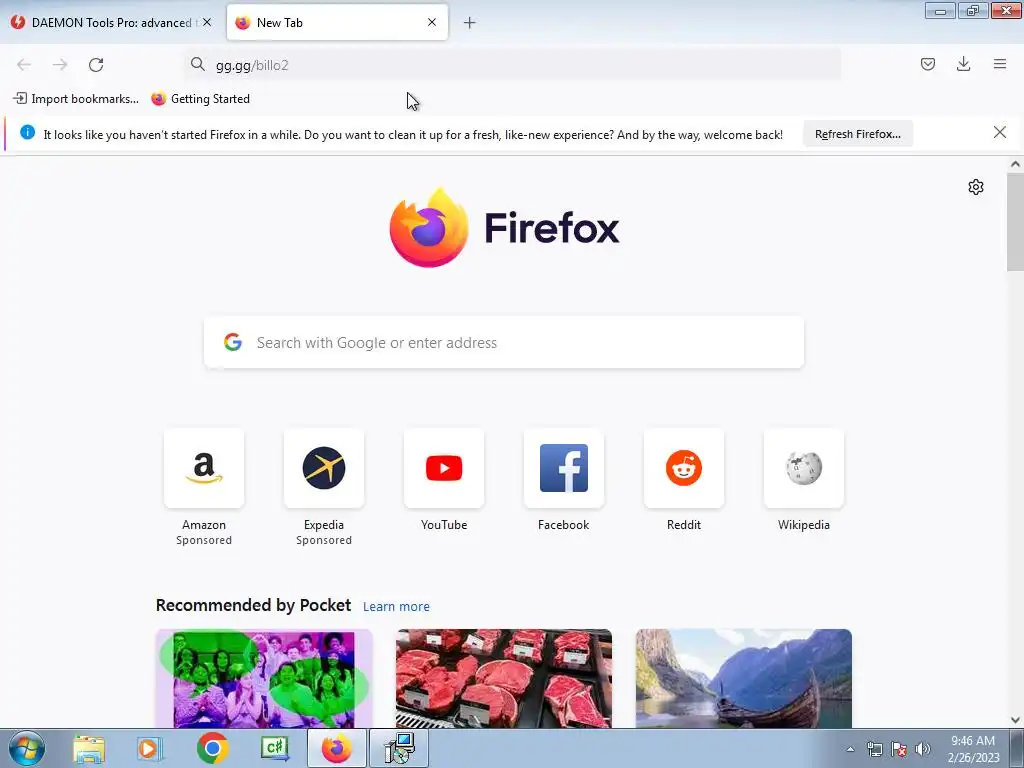Open the Firefox hamburger menu
This screenshot has height=768, width=1024.
(x=1000, y=64)
